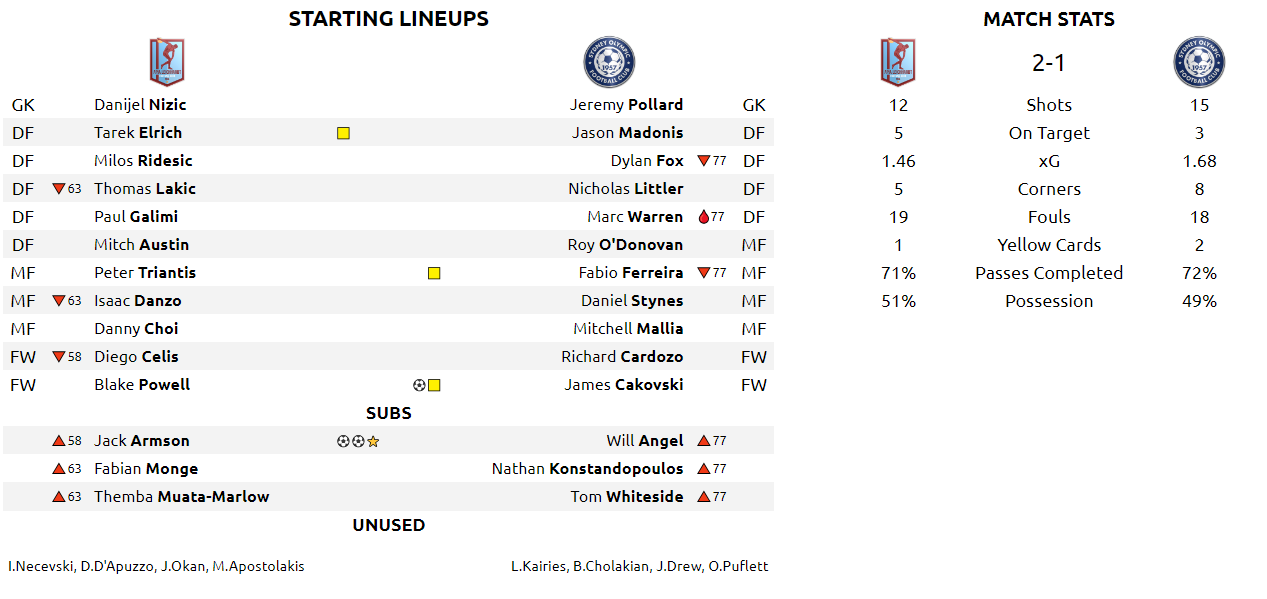The image size is (1267, 599).
Task: Click the Possession stat label
Action: [1049, 301]
